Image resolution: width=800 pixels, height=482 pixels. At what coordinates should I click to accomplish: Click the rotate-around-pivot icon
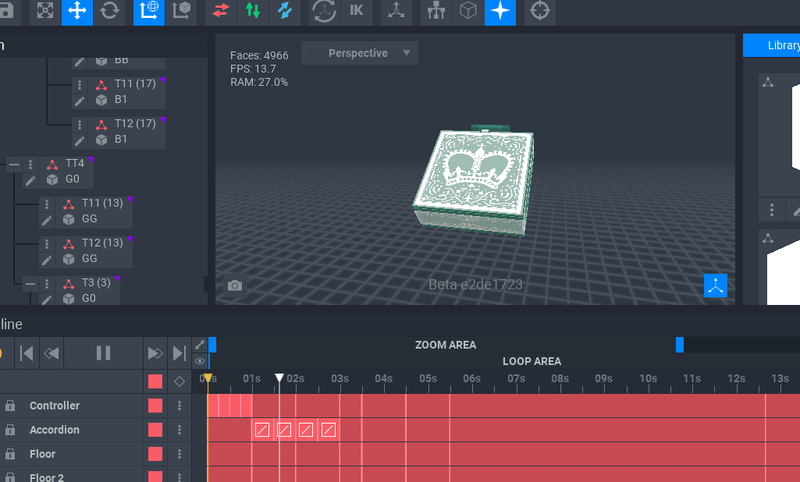point(324,11)
